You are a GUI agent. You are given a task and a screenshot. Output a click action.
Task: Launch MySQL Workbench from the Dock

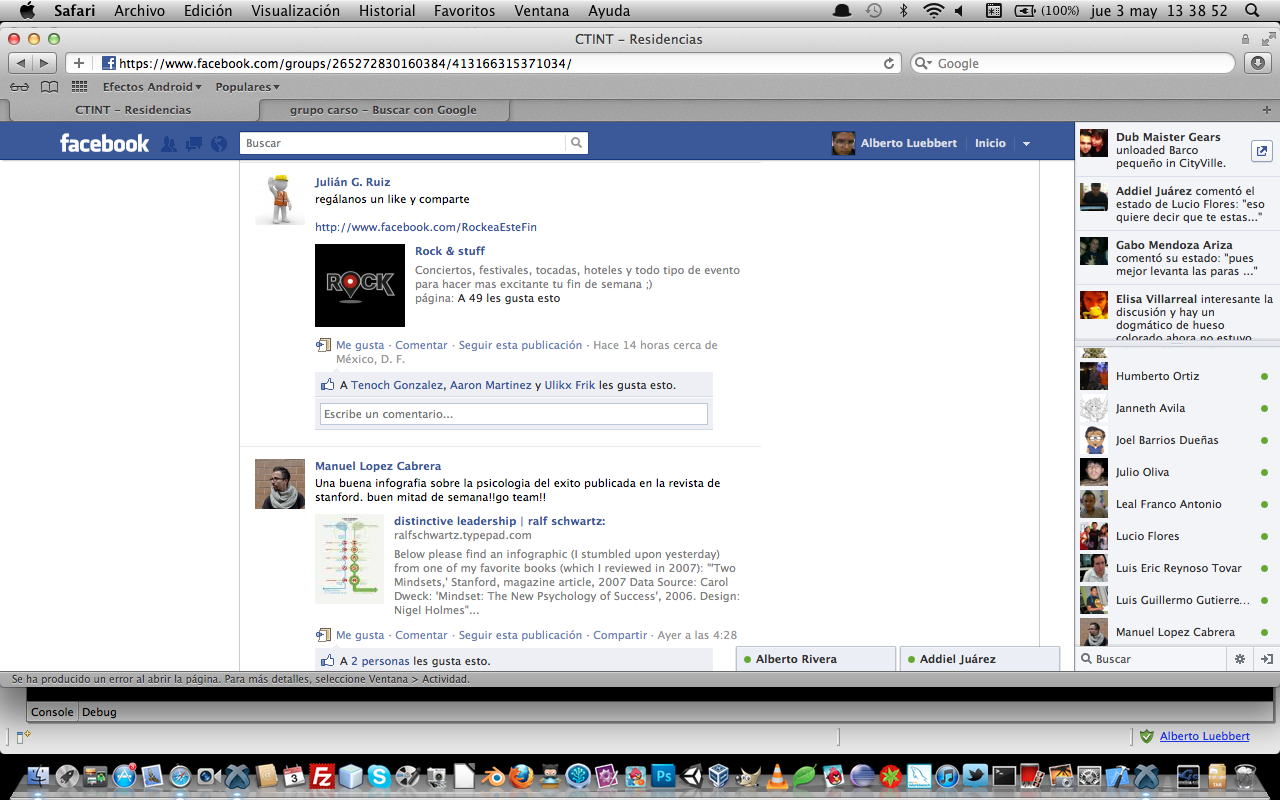click(918, 776)
